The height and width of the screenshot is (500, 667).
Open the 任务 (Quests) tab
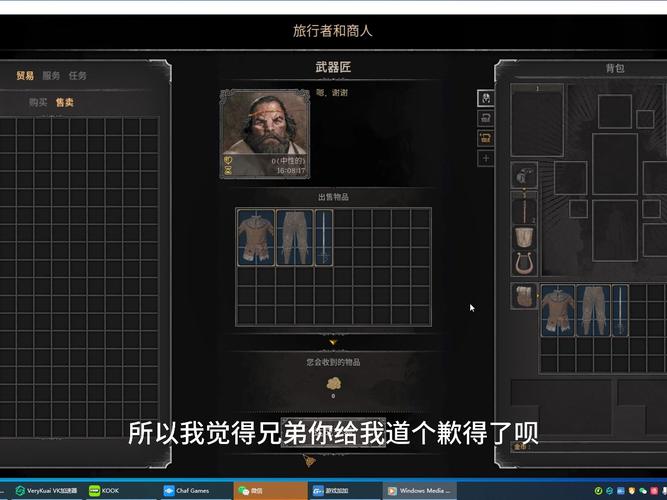(77, 76)
